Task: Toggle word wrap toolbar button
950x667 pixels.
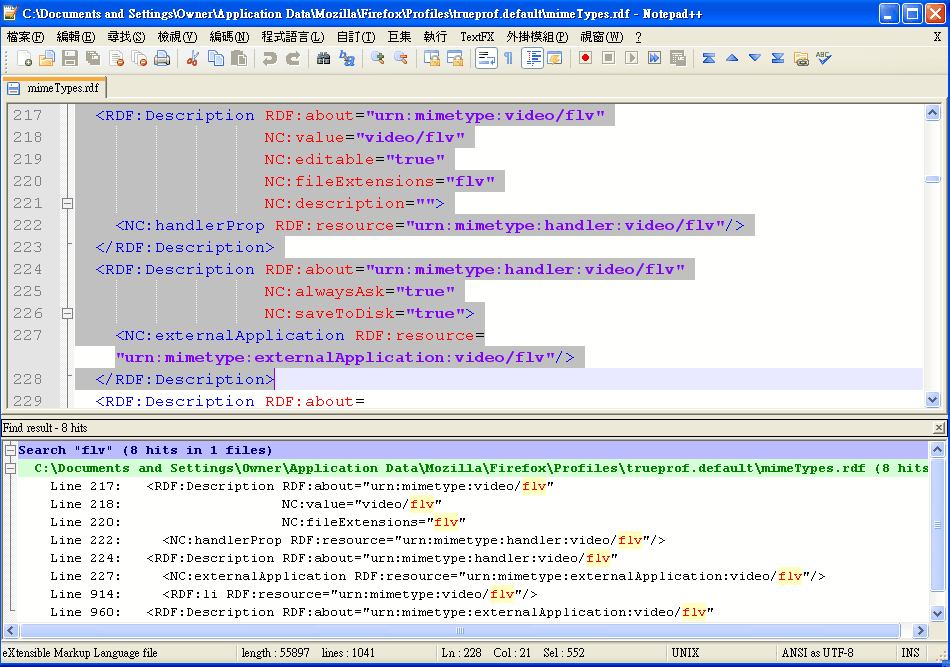Action: 486,58
